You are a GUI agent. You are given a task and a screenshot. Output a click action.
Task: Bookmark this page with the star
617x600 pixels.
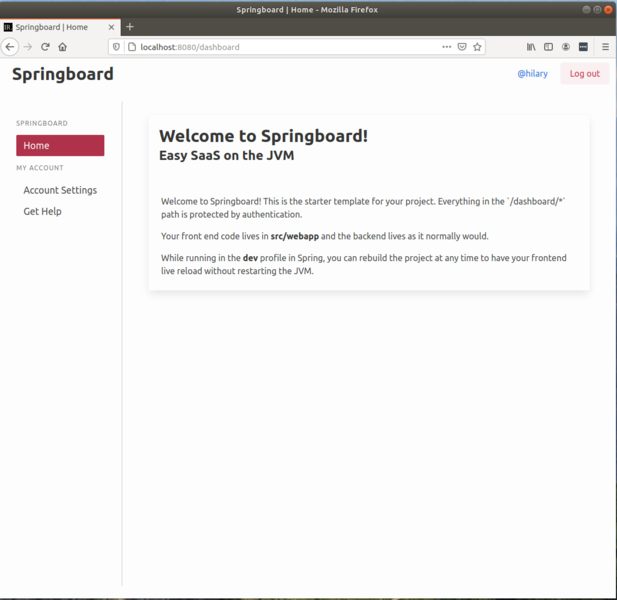[x=477, y=47]
